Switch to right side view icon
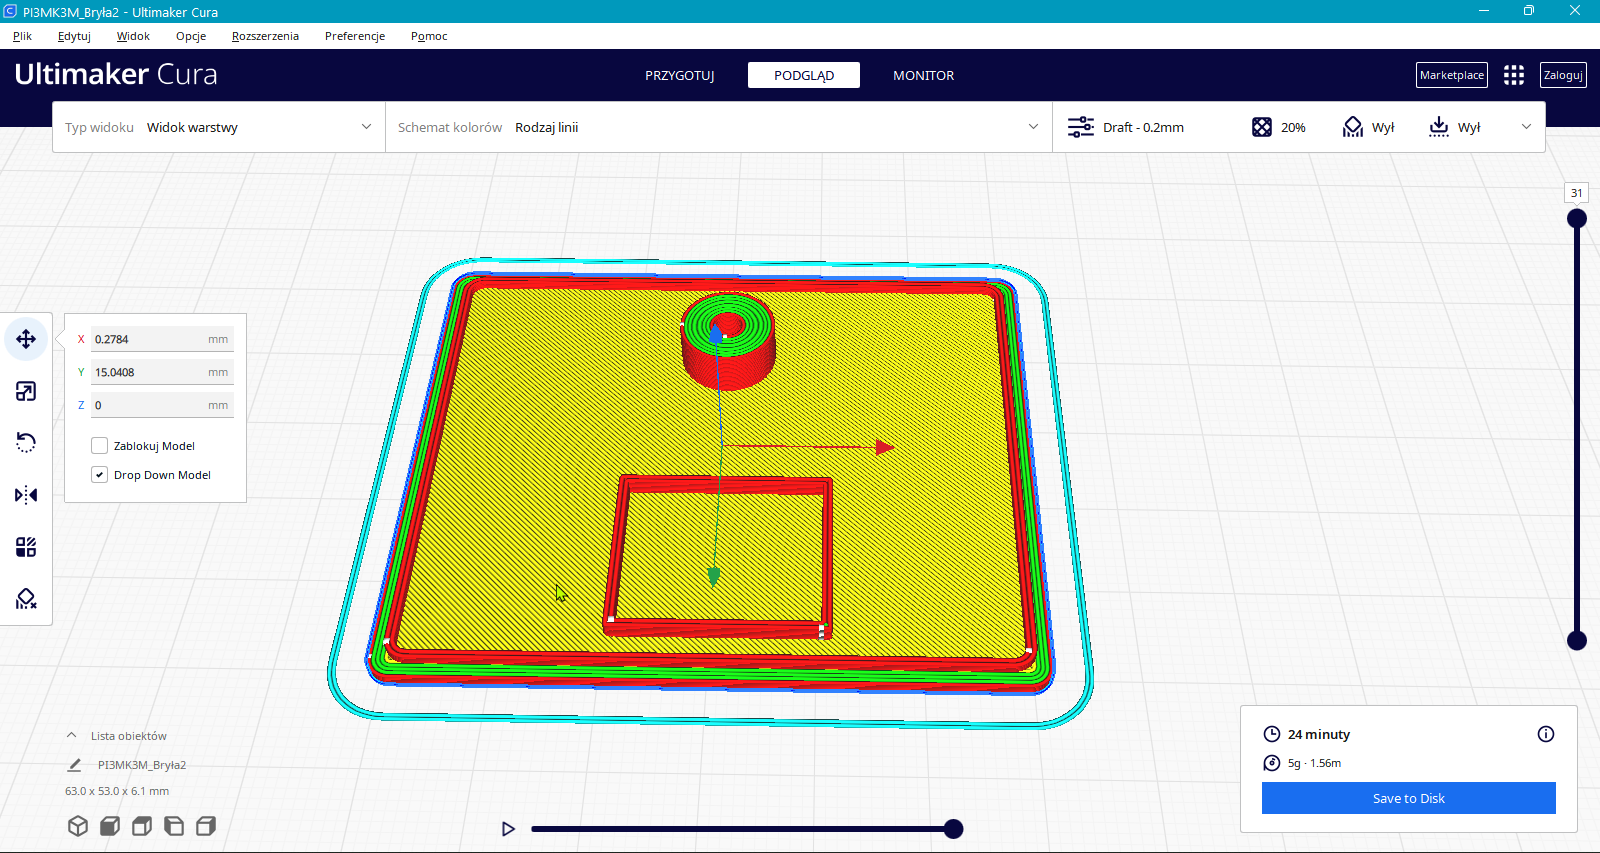The width and height of the screenshot is (1600, 853). tap(206, 826)
